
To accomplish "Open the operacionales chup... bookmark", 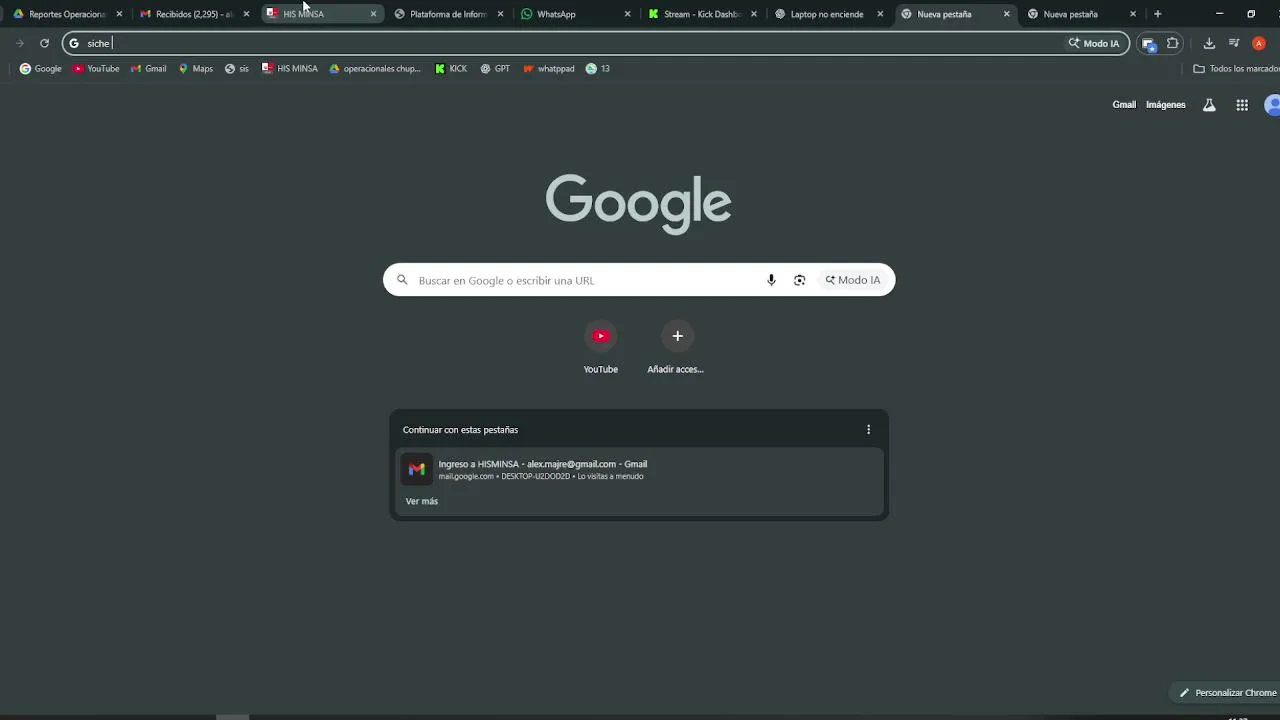I will tap(375, 69).
